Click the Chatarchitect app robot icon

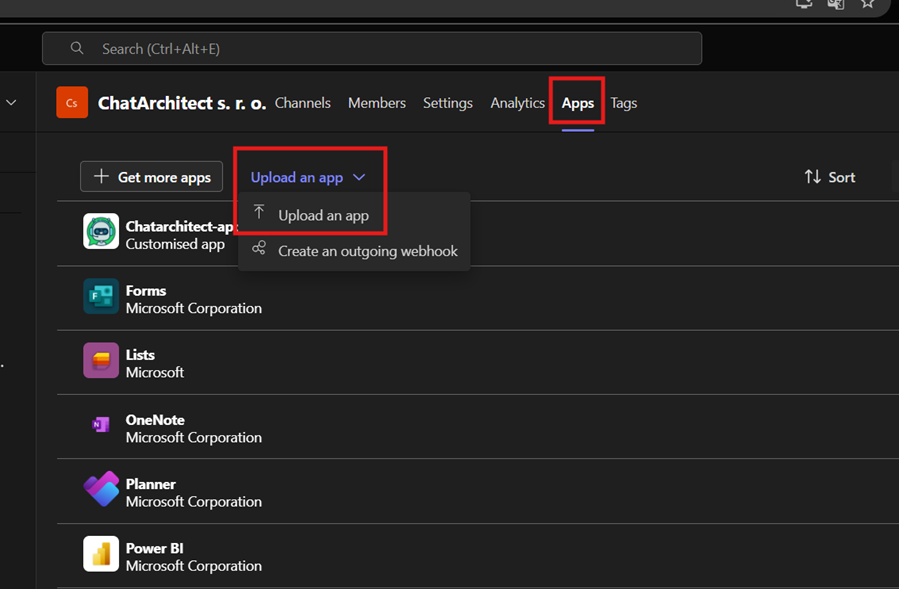click(x=101, y=232)
